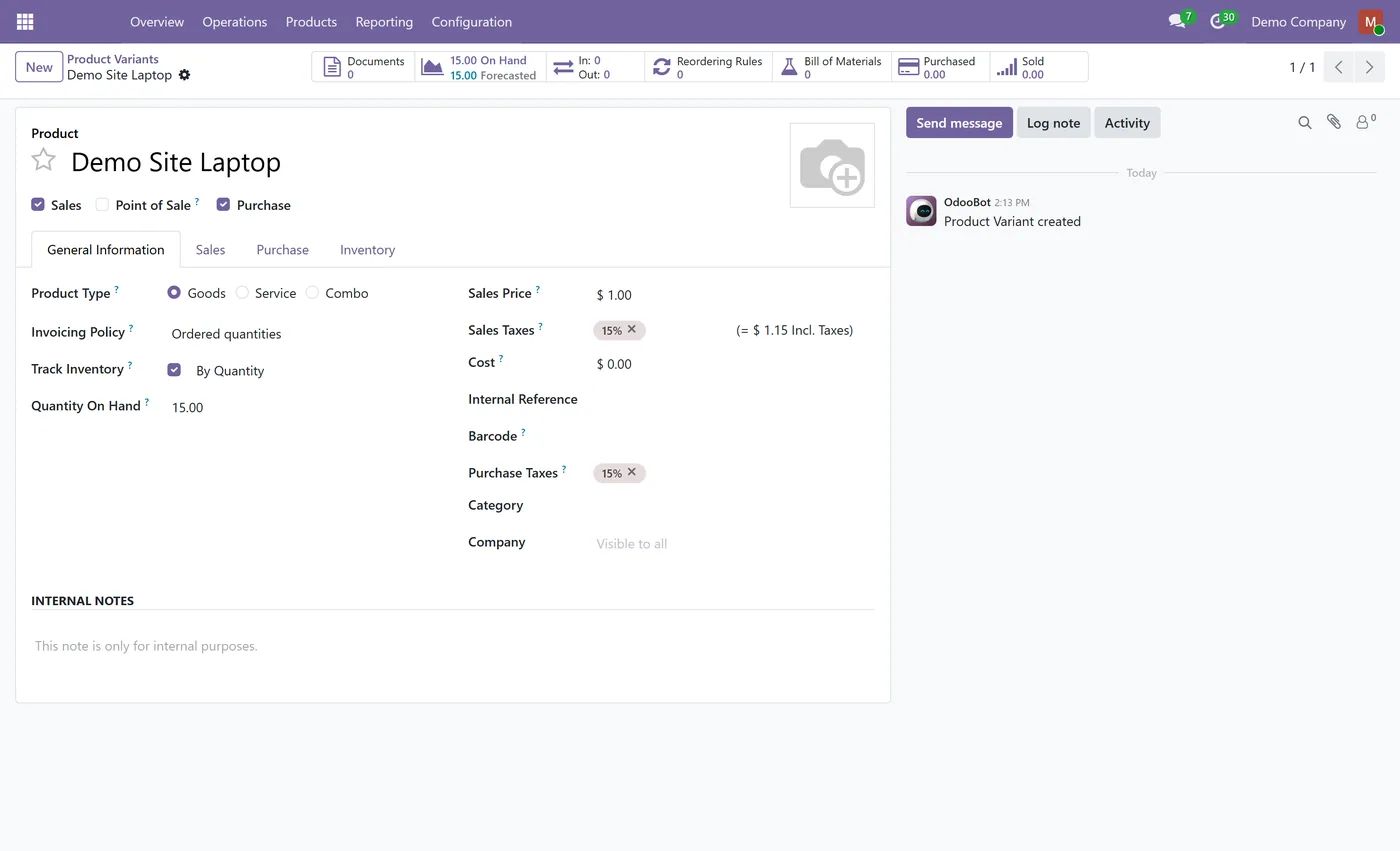This screenshot has width=1400, height=851.
Task: Open the Bill of Materials stat button
Action: (831, 67)
